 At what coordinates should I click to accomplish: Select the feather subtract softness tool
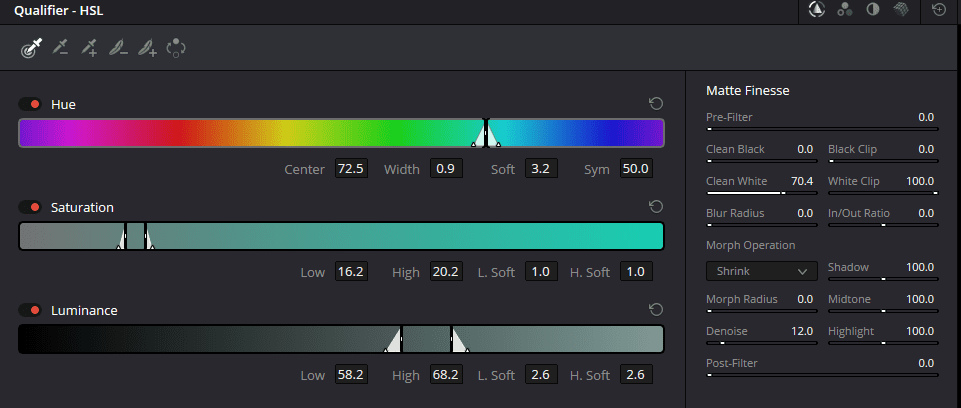[x=118, y=48]
